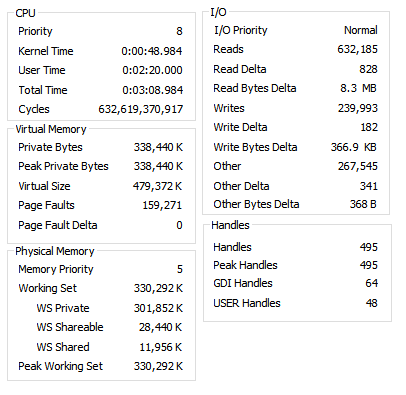406x395 pixels.
Task: Select the Writes count 239,993
Action: pos(358,108)
